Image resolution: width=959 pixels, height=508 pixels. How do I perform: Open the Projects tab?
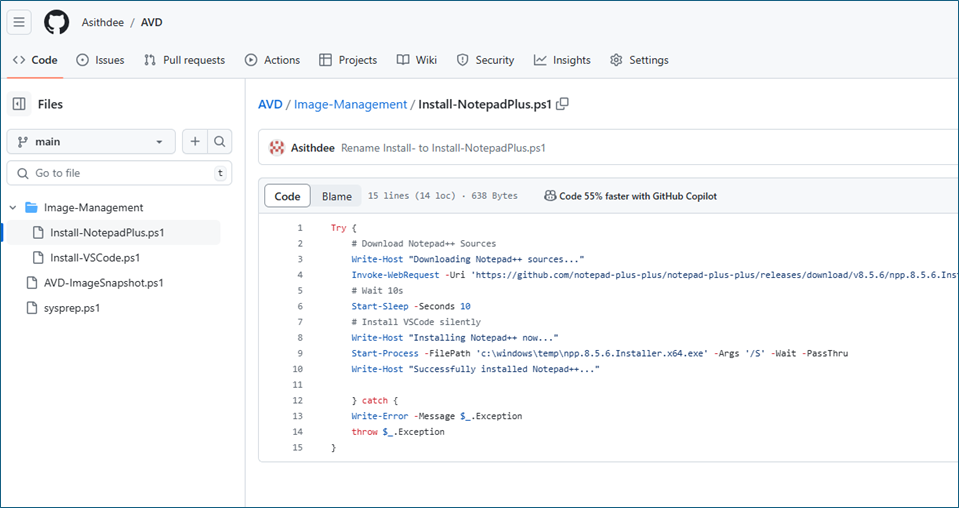pos(348,60)
